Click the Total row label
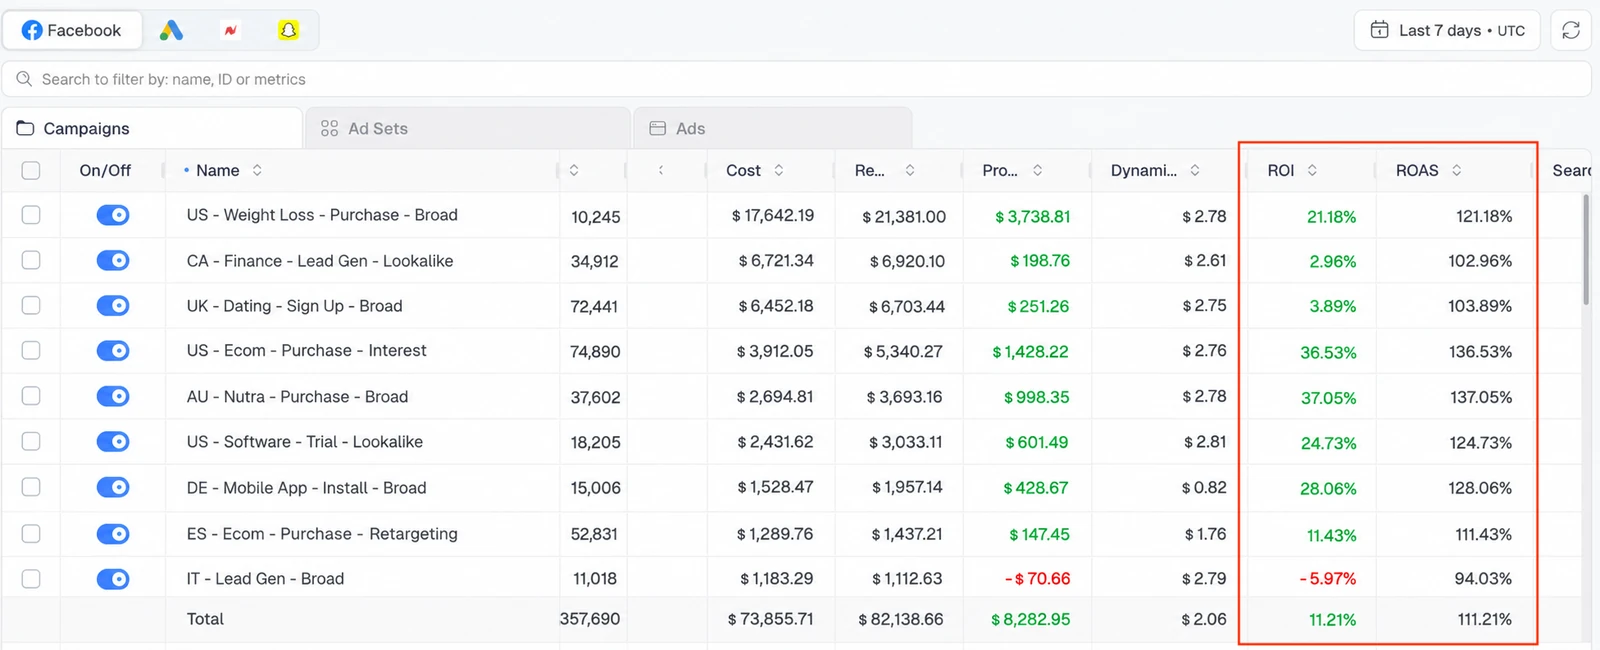Image resolution: width=1600 pixels, height=650 pixels. tap(205, 619)
